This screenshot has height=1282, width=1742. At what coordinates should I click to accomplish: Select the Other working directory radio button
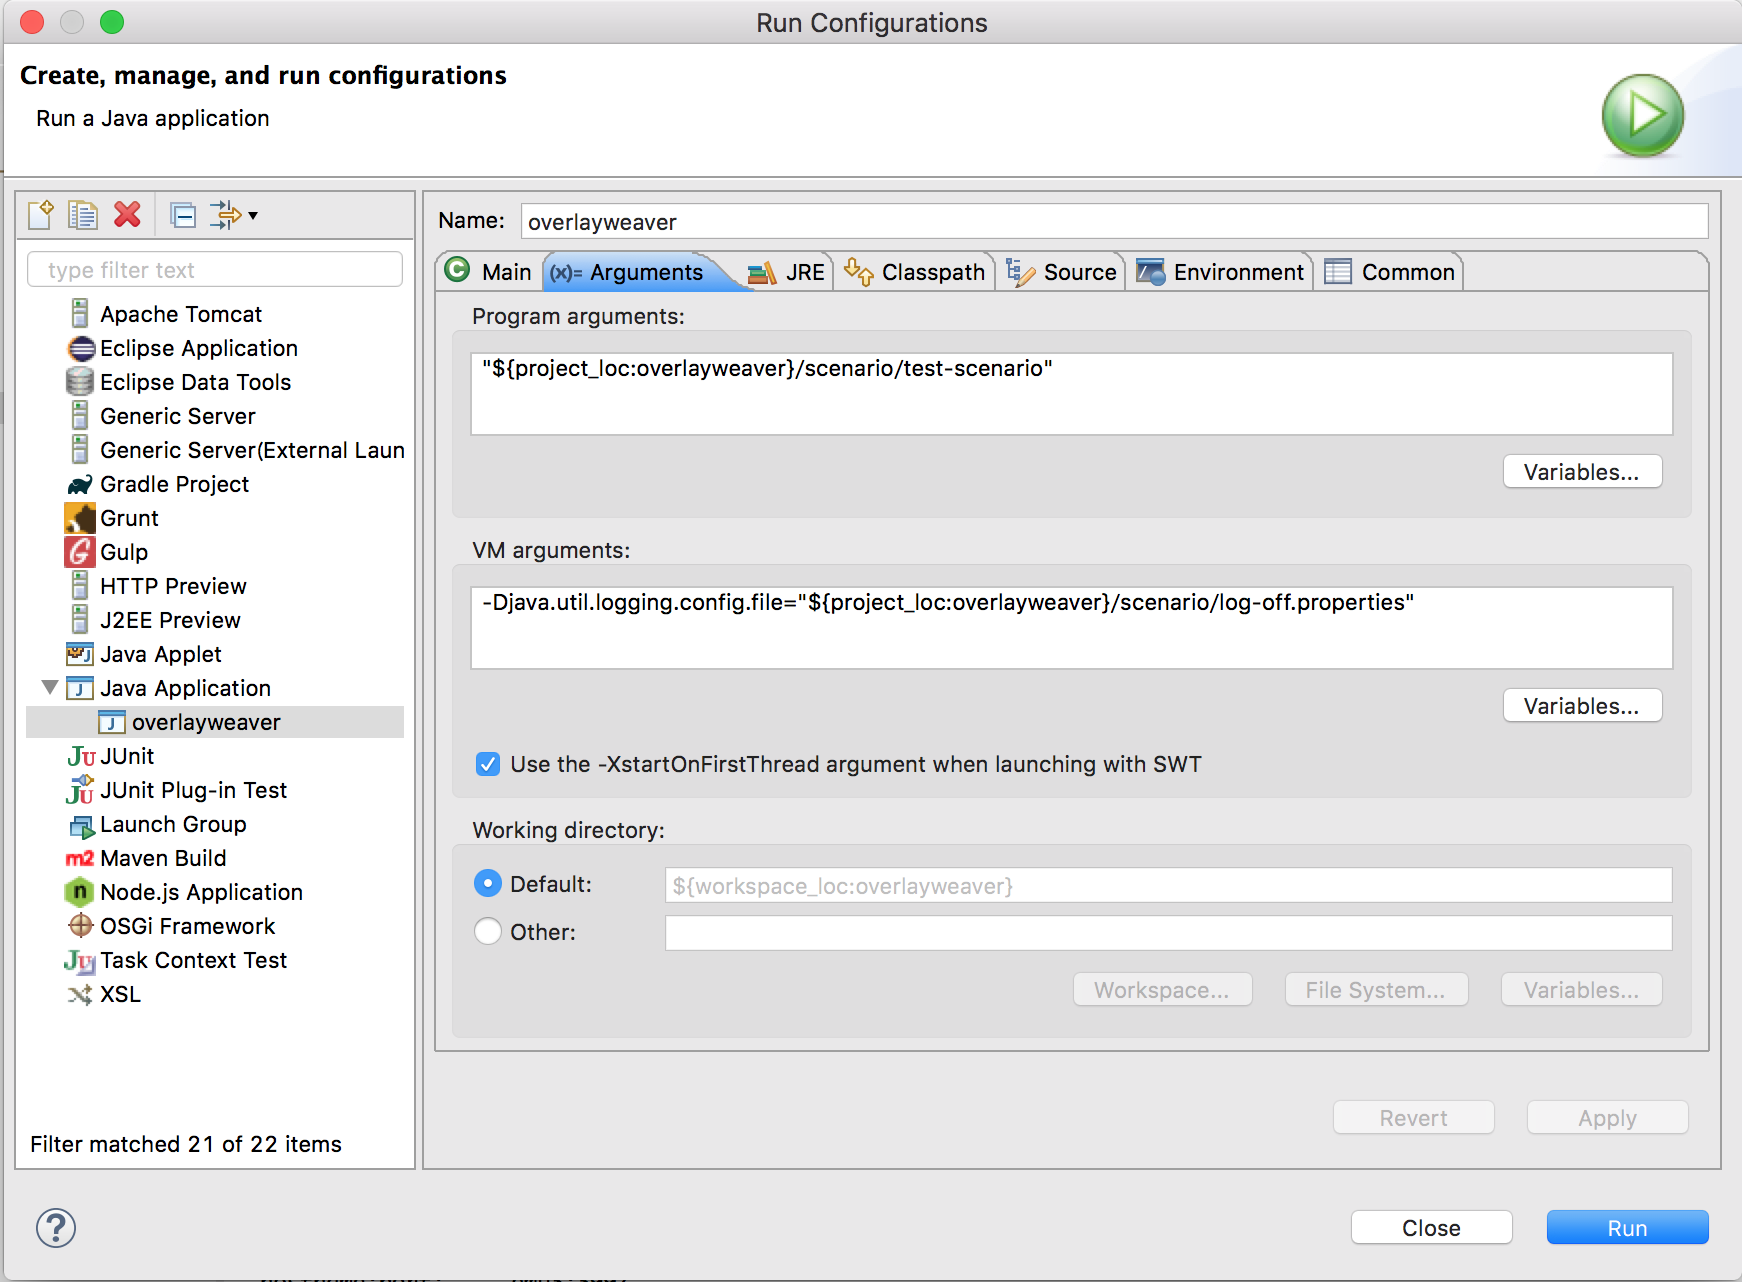(487, 932)
